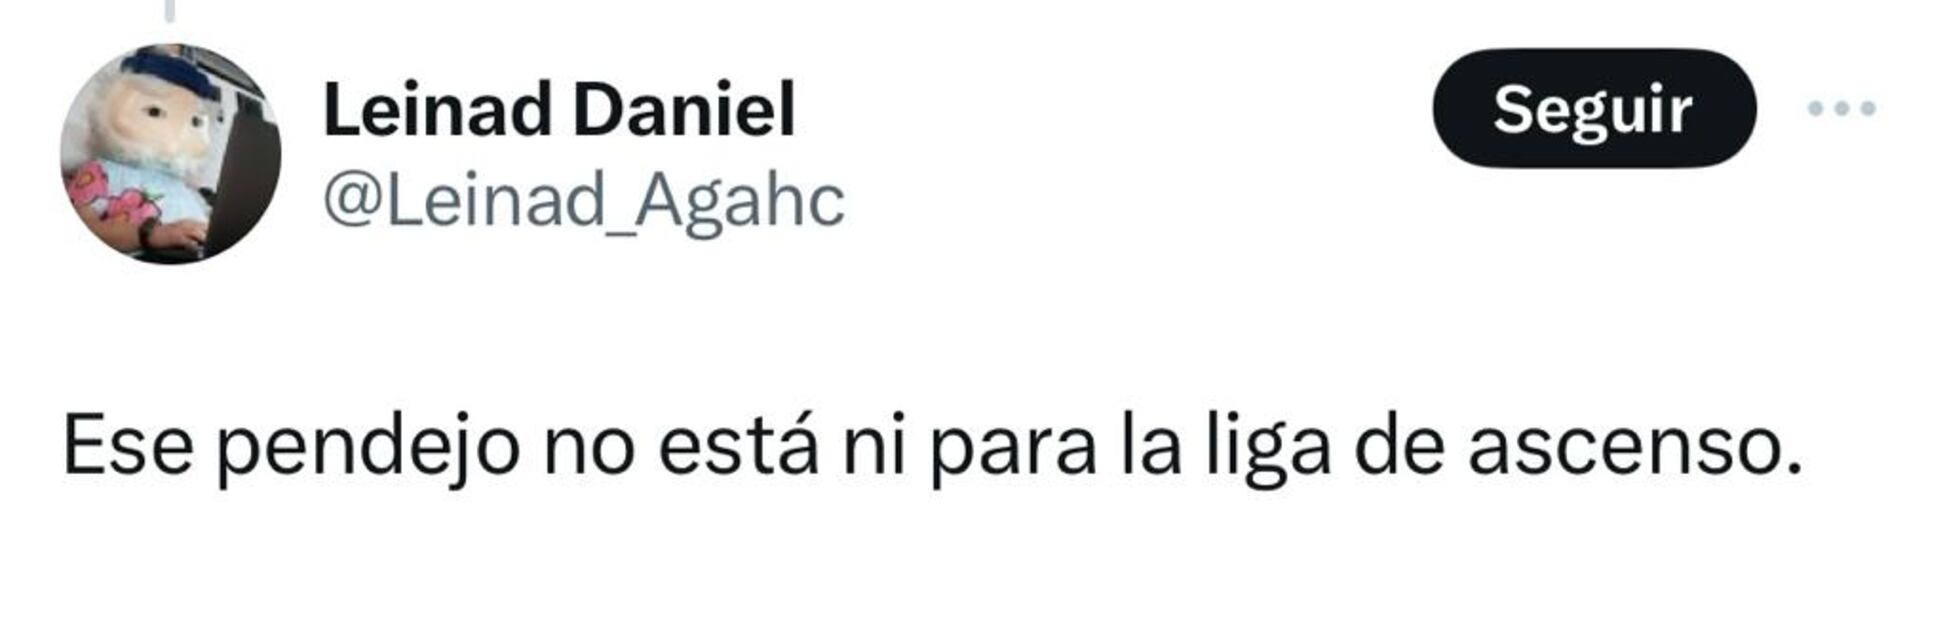Click Leinad Daniel's profile avatar

(x=170, y=153)
